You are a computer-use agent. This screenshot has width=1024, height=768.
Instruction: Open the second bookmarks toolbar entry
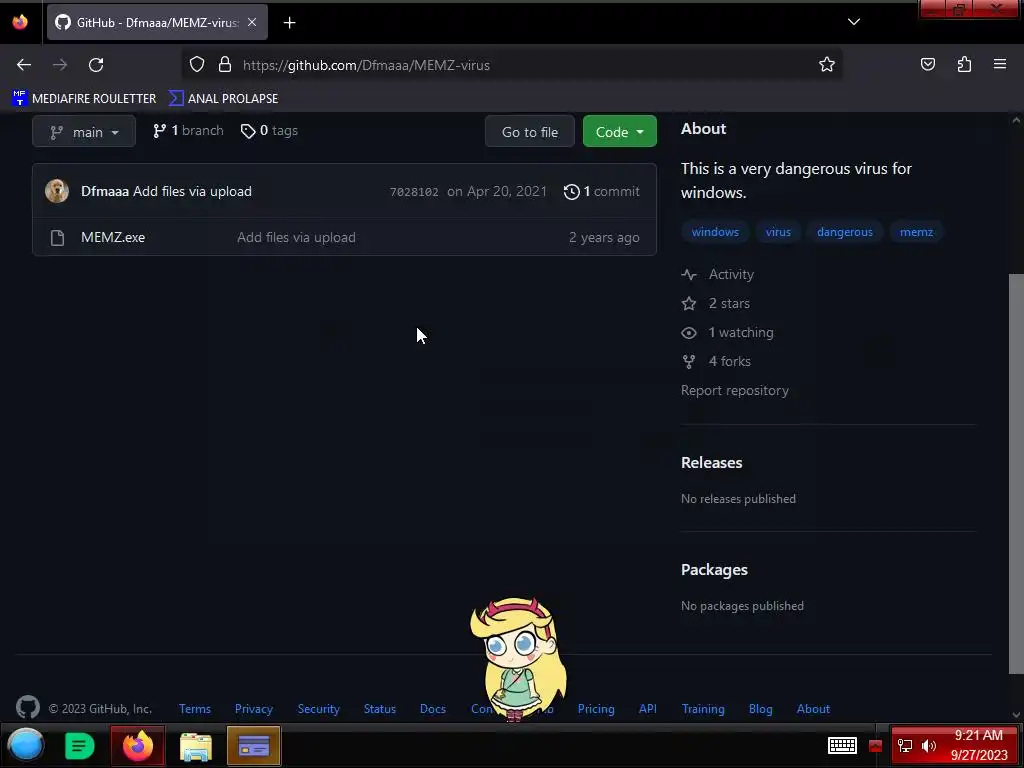tap(223, 99)
